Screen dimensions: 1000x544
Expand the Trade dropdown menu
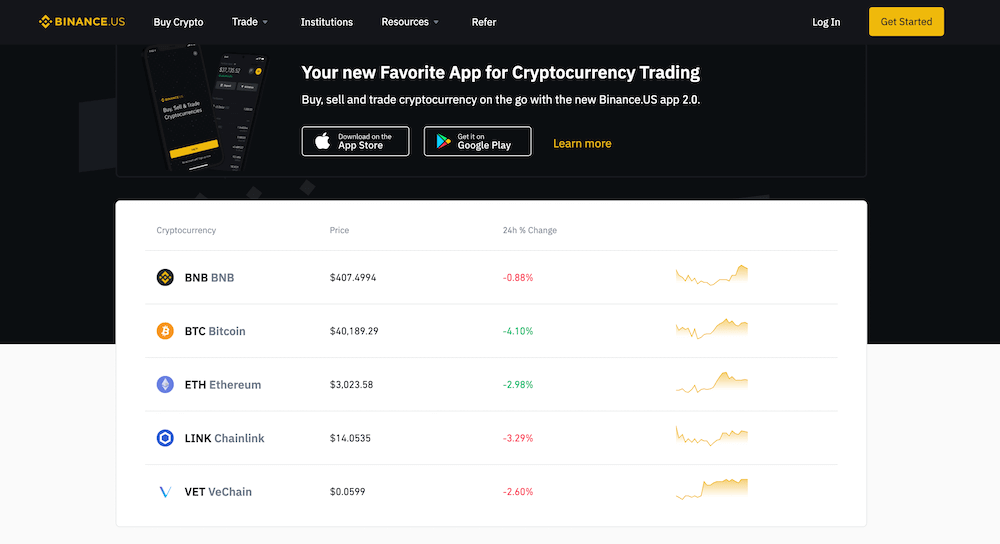tap(249, 22)
